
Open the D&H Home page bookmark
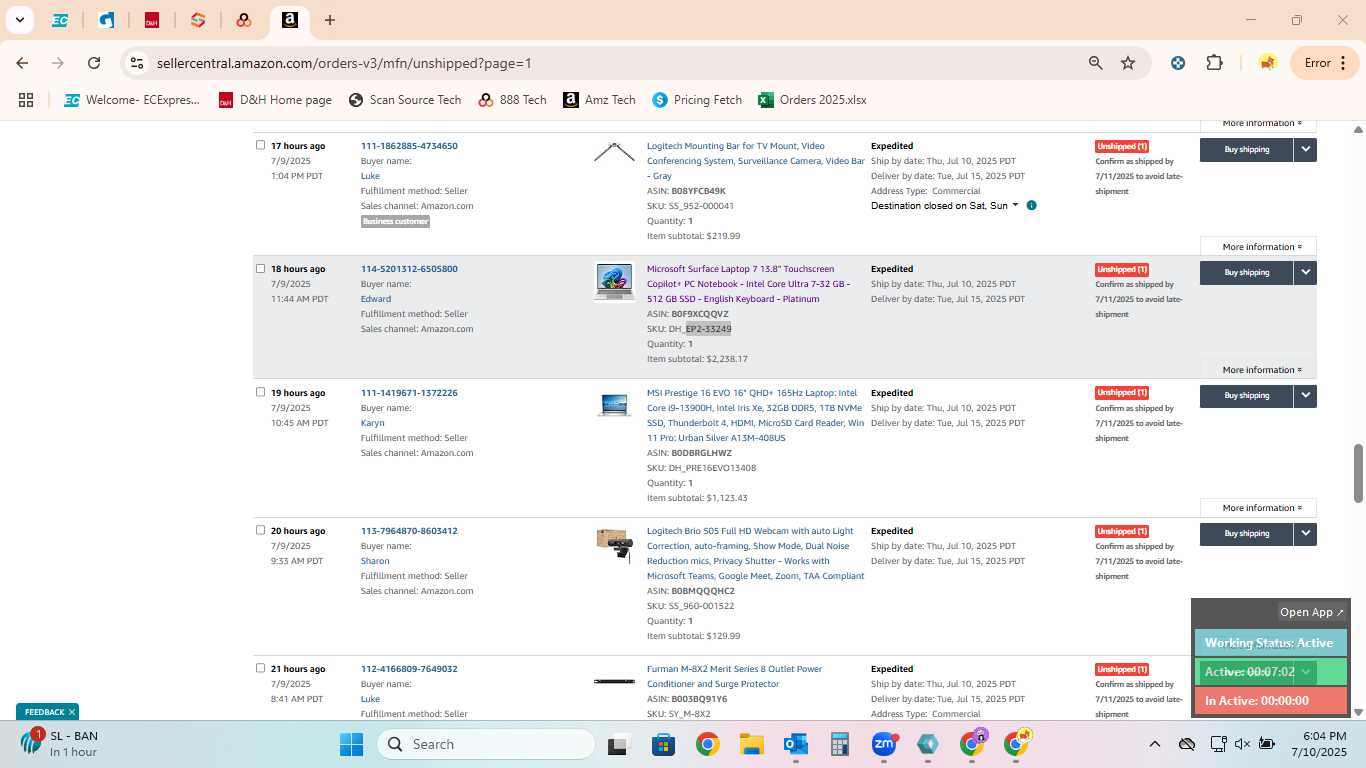(x=275, y=100)
